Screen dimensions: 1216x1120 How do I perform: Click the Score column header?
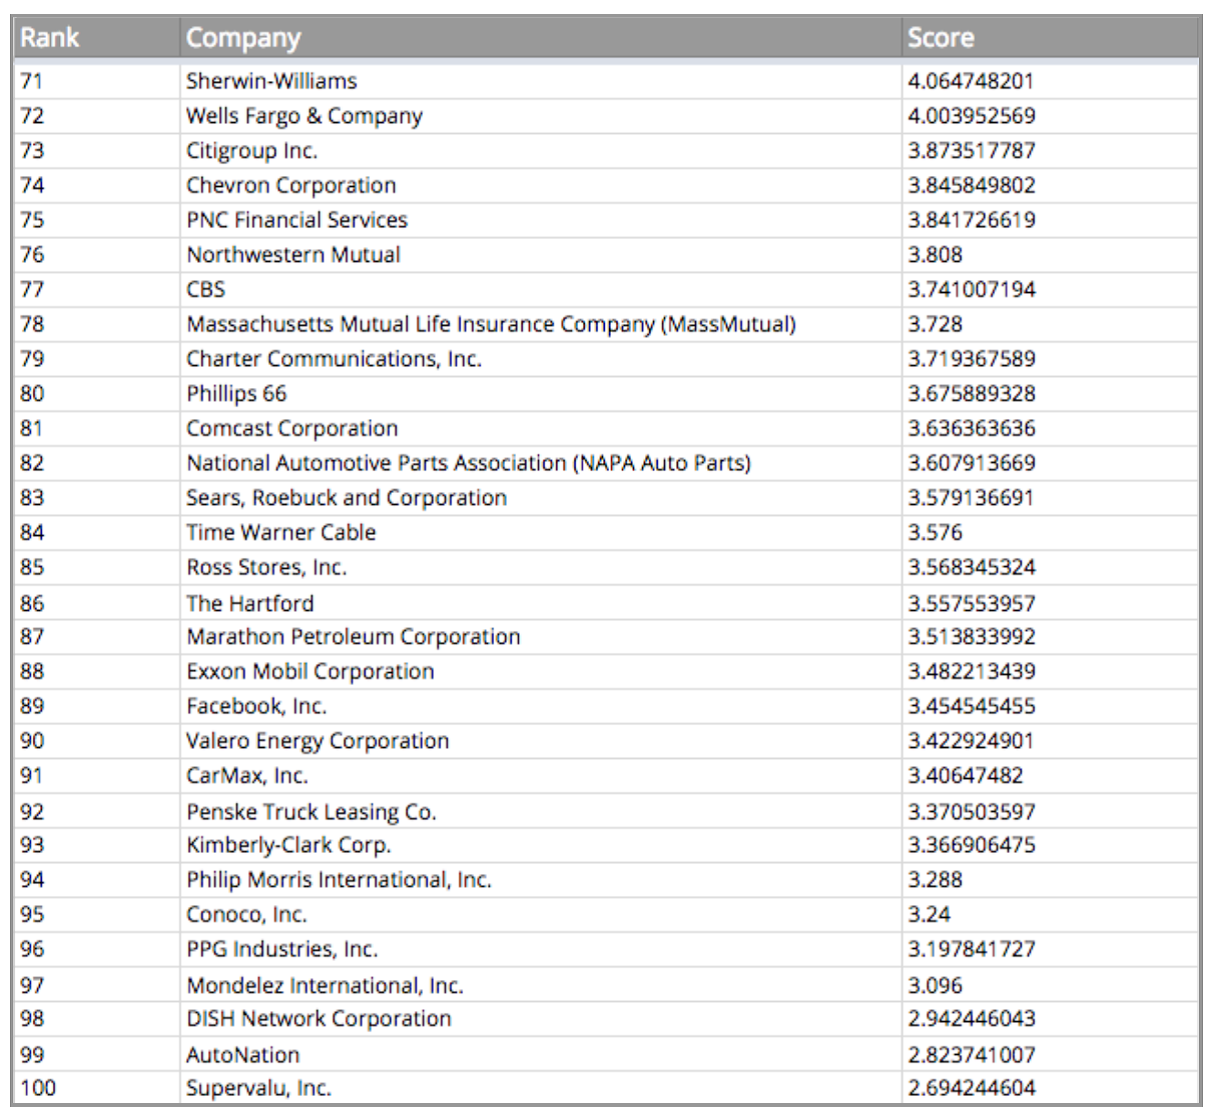tap(1050, 38)
